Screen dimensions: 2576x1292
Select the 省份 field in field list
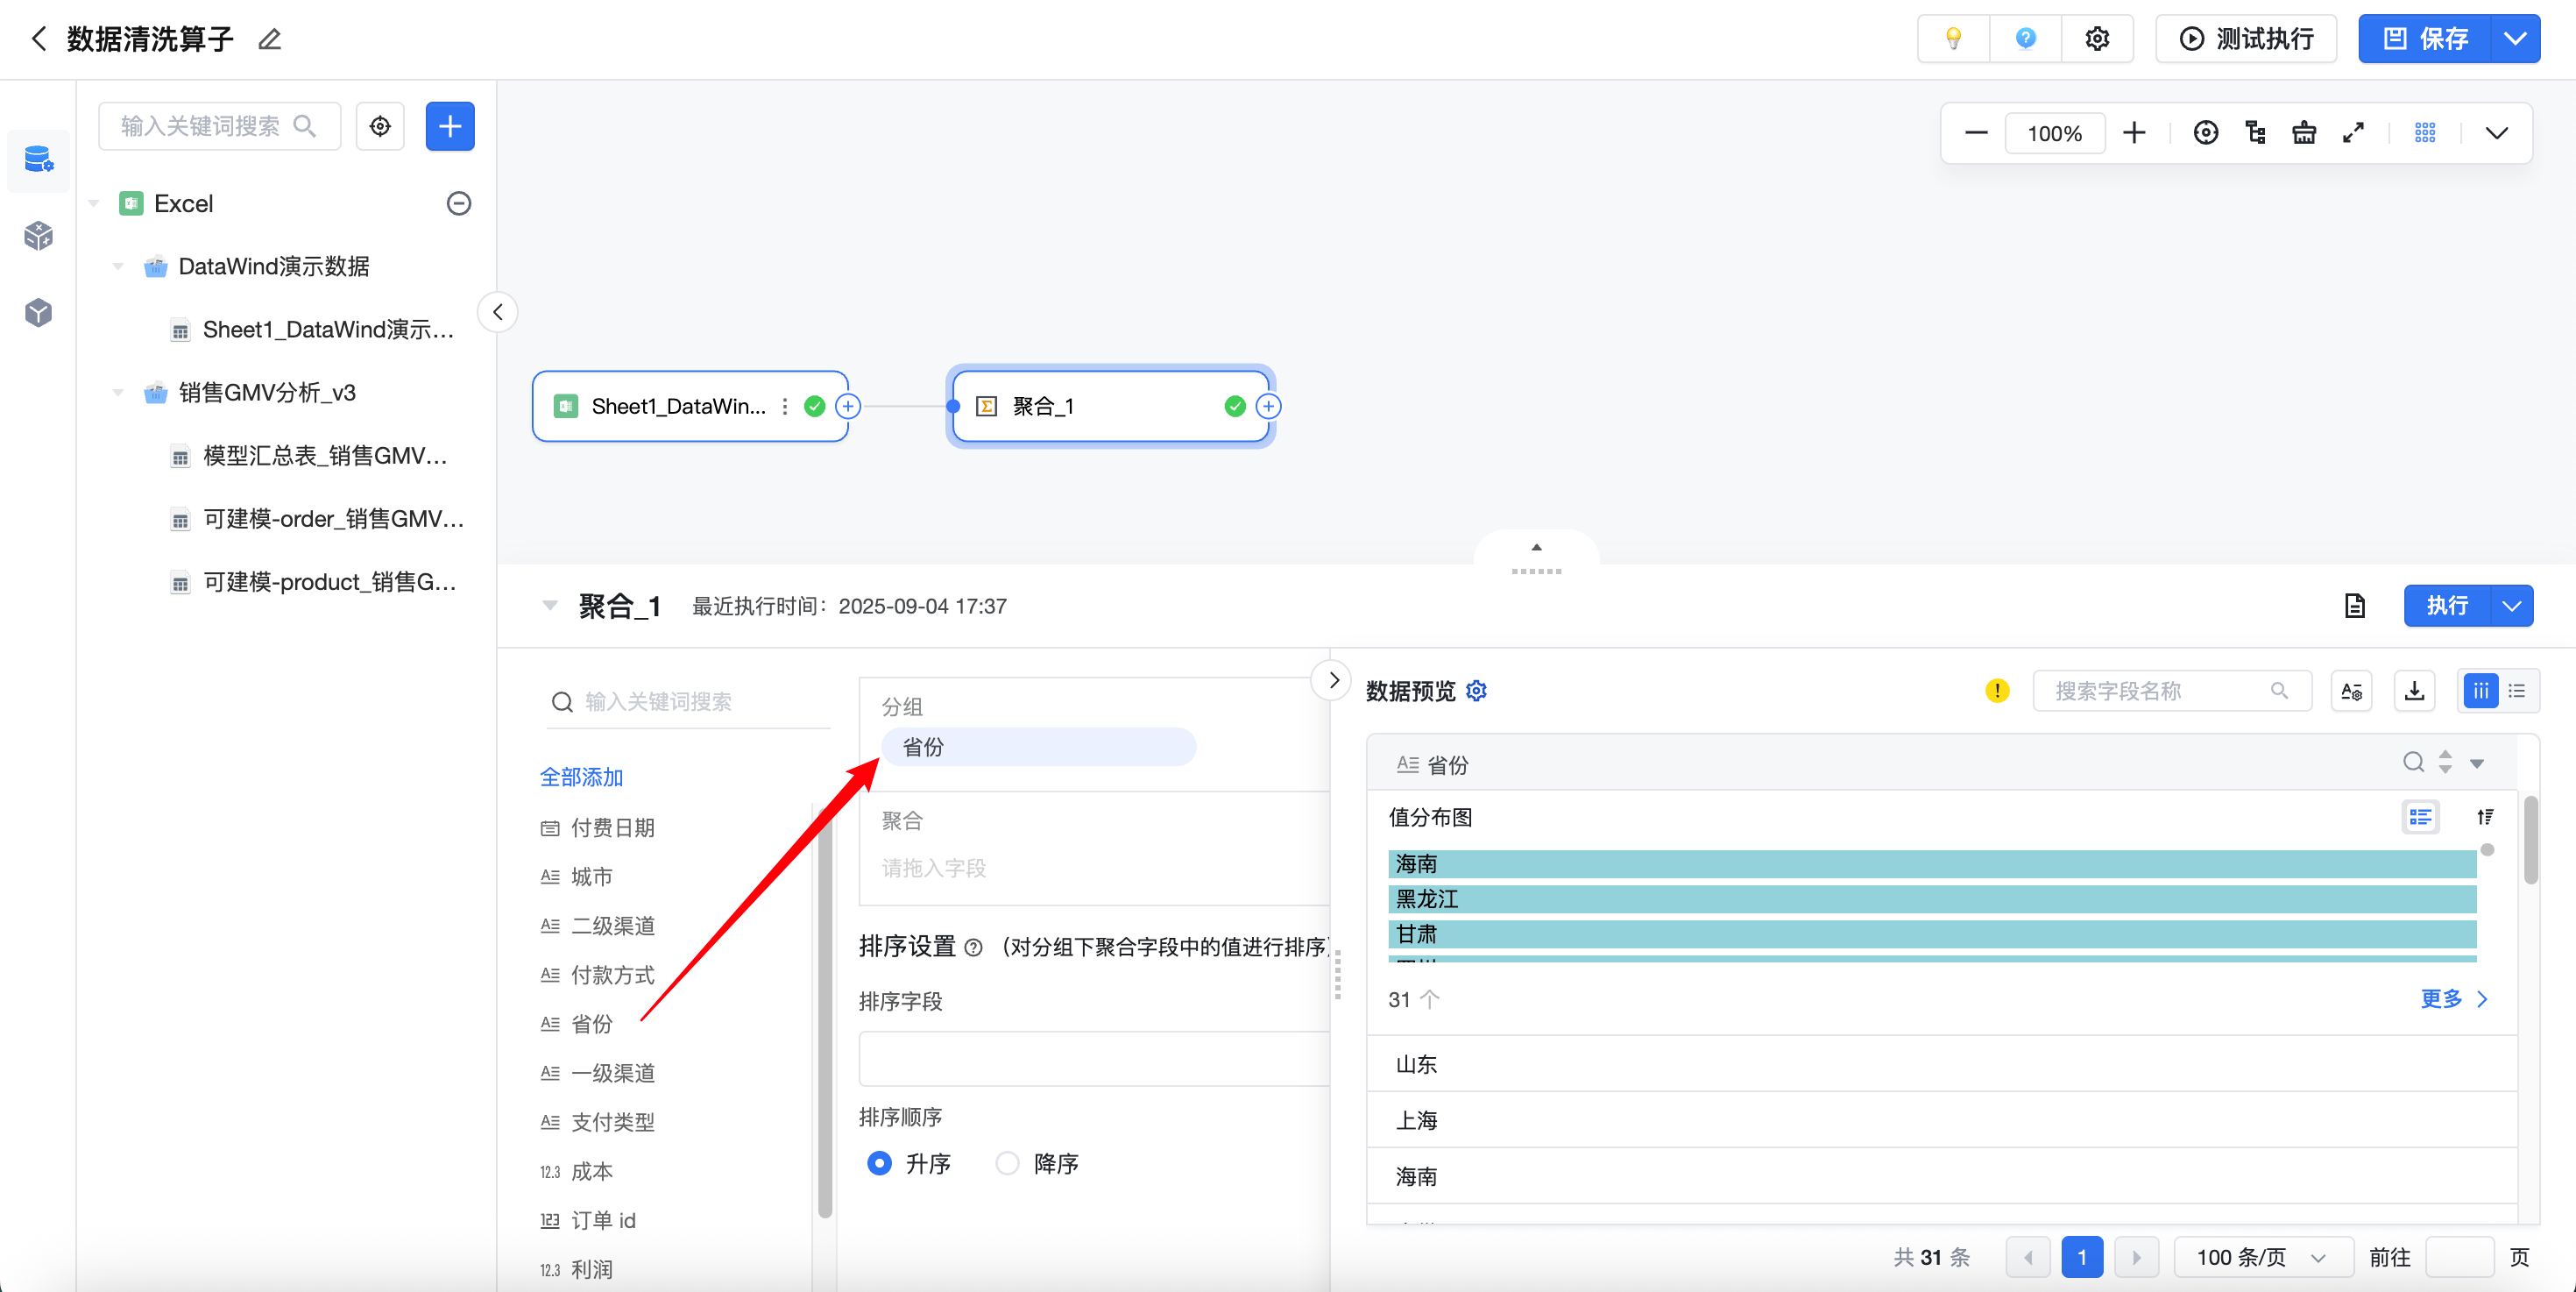(x=591, y=1024)
